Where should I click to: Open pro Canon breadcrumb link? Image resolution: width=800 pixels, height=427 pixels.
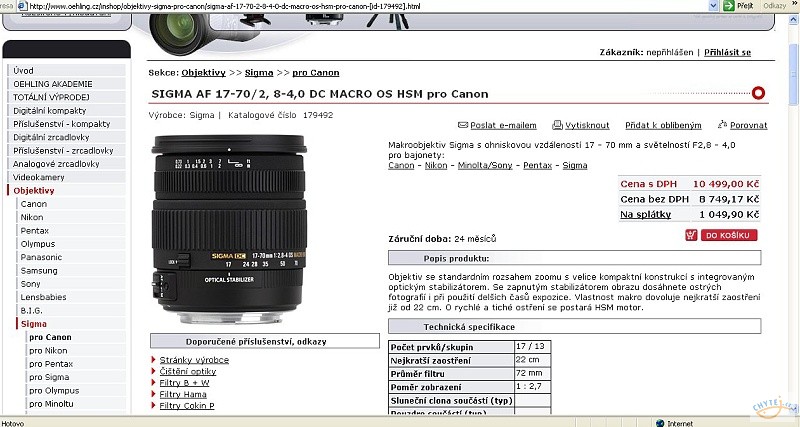[x=316, y=72]
